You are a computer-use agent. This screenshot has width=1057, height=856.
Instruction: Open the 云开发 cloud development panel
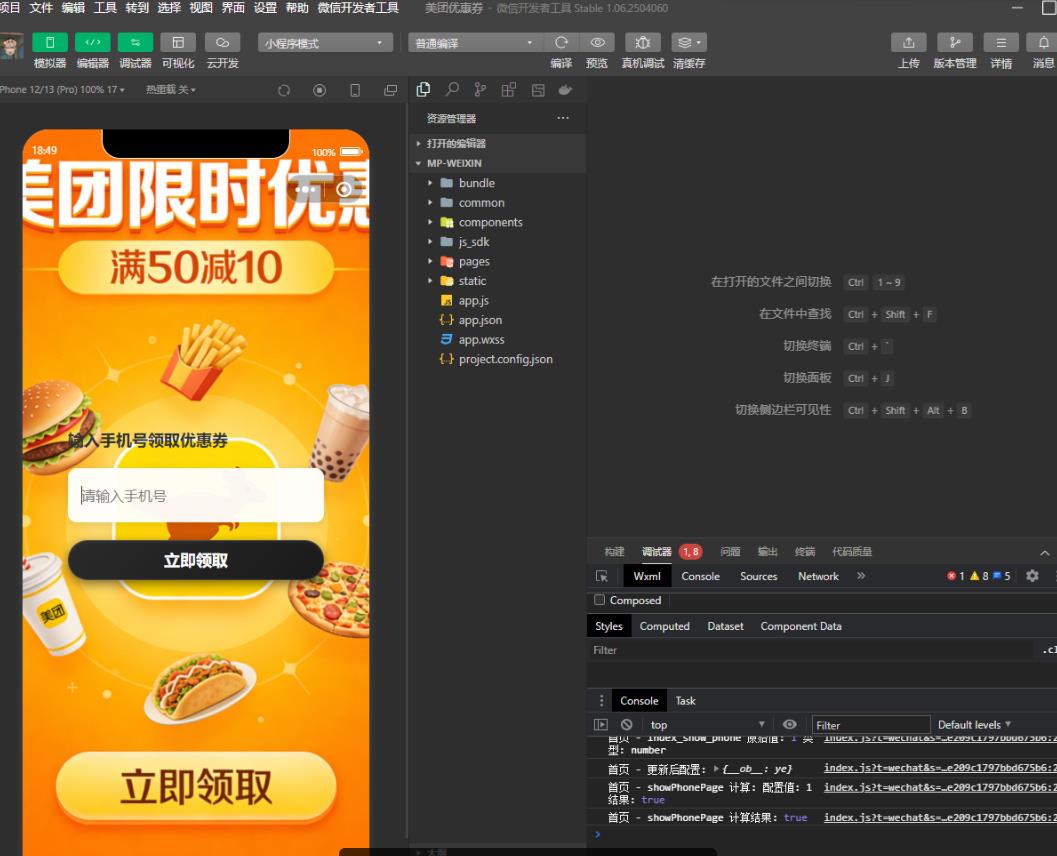click(222, 43)
